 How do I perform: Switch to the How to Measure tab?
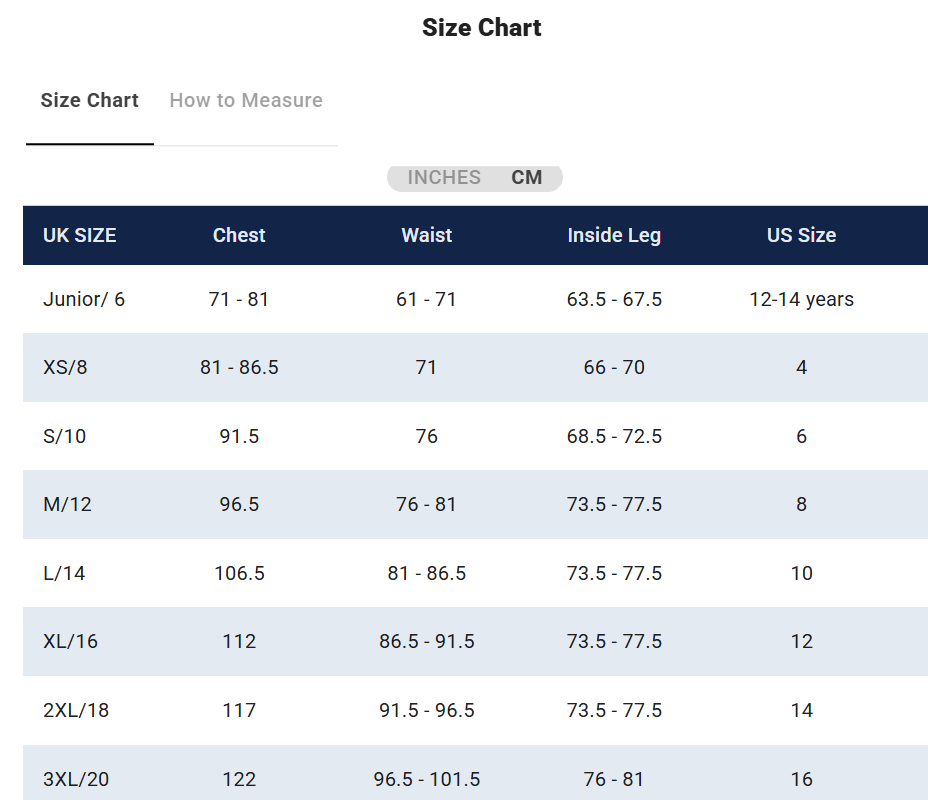pos(246,101)
